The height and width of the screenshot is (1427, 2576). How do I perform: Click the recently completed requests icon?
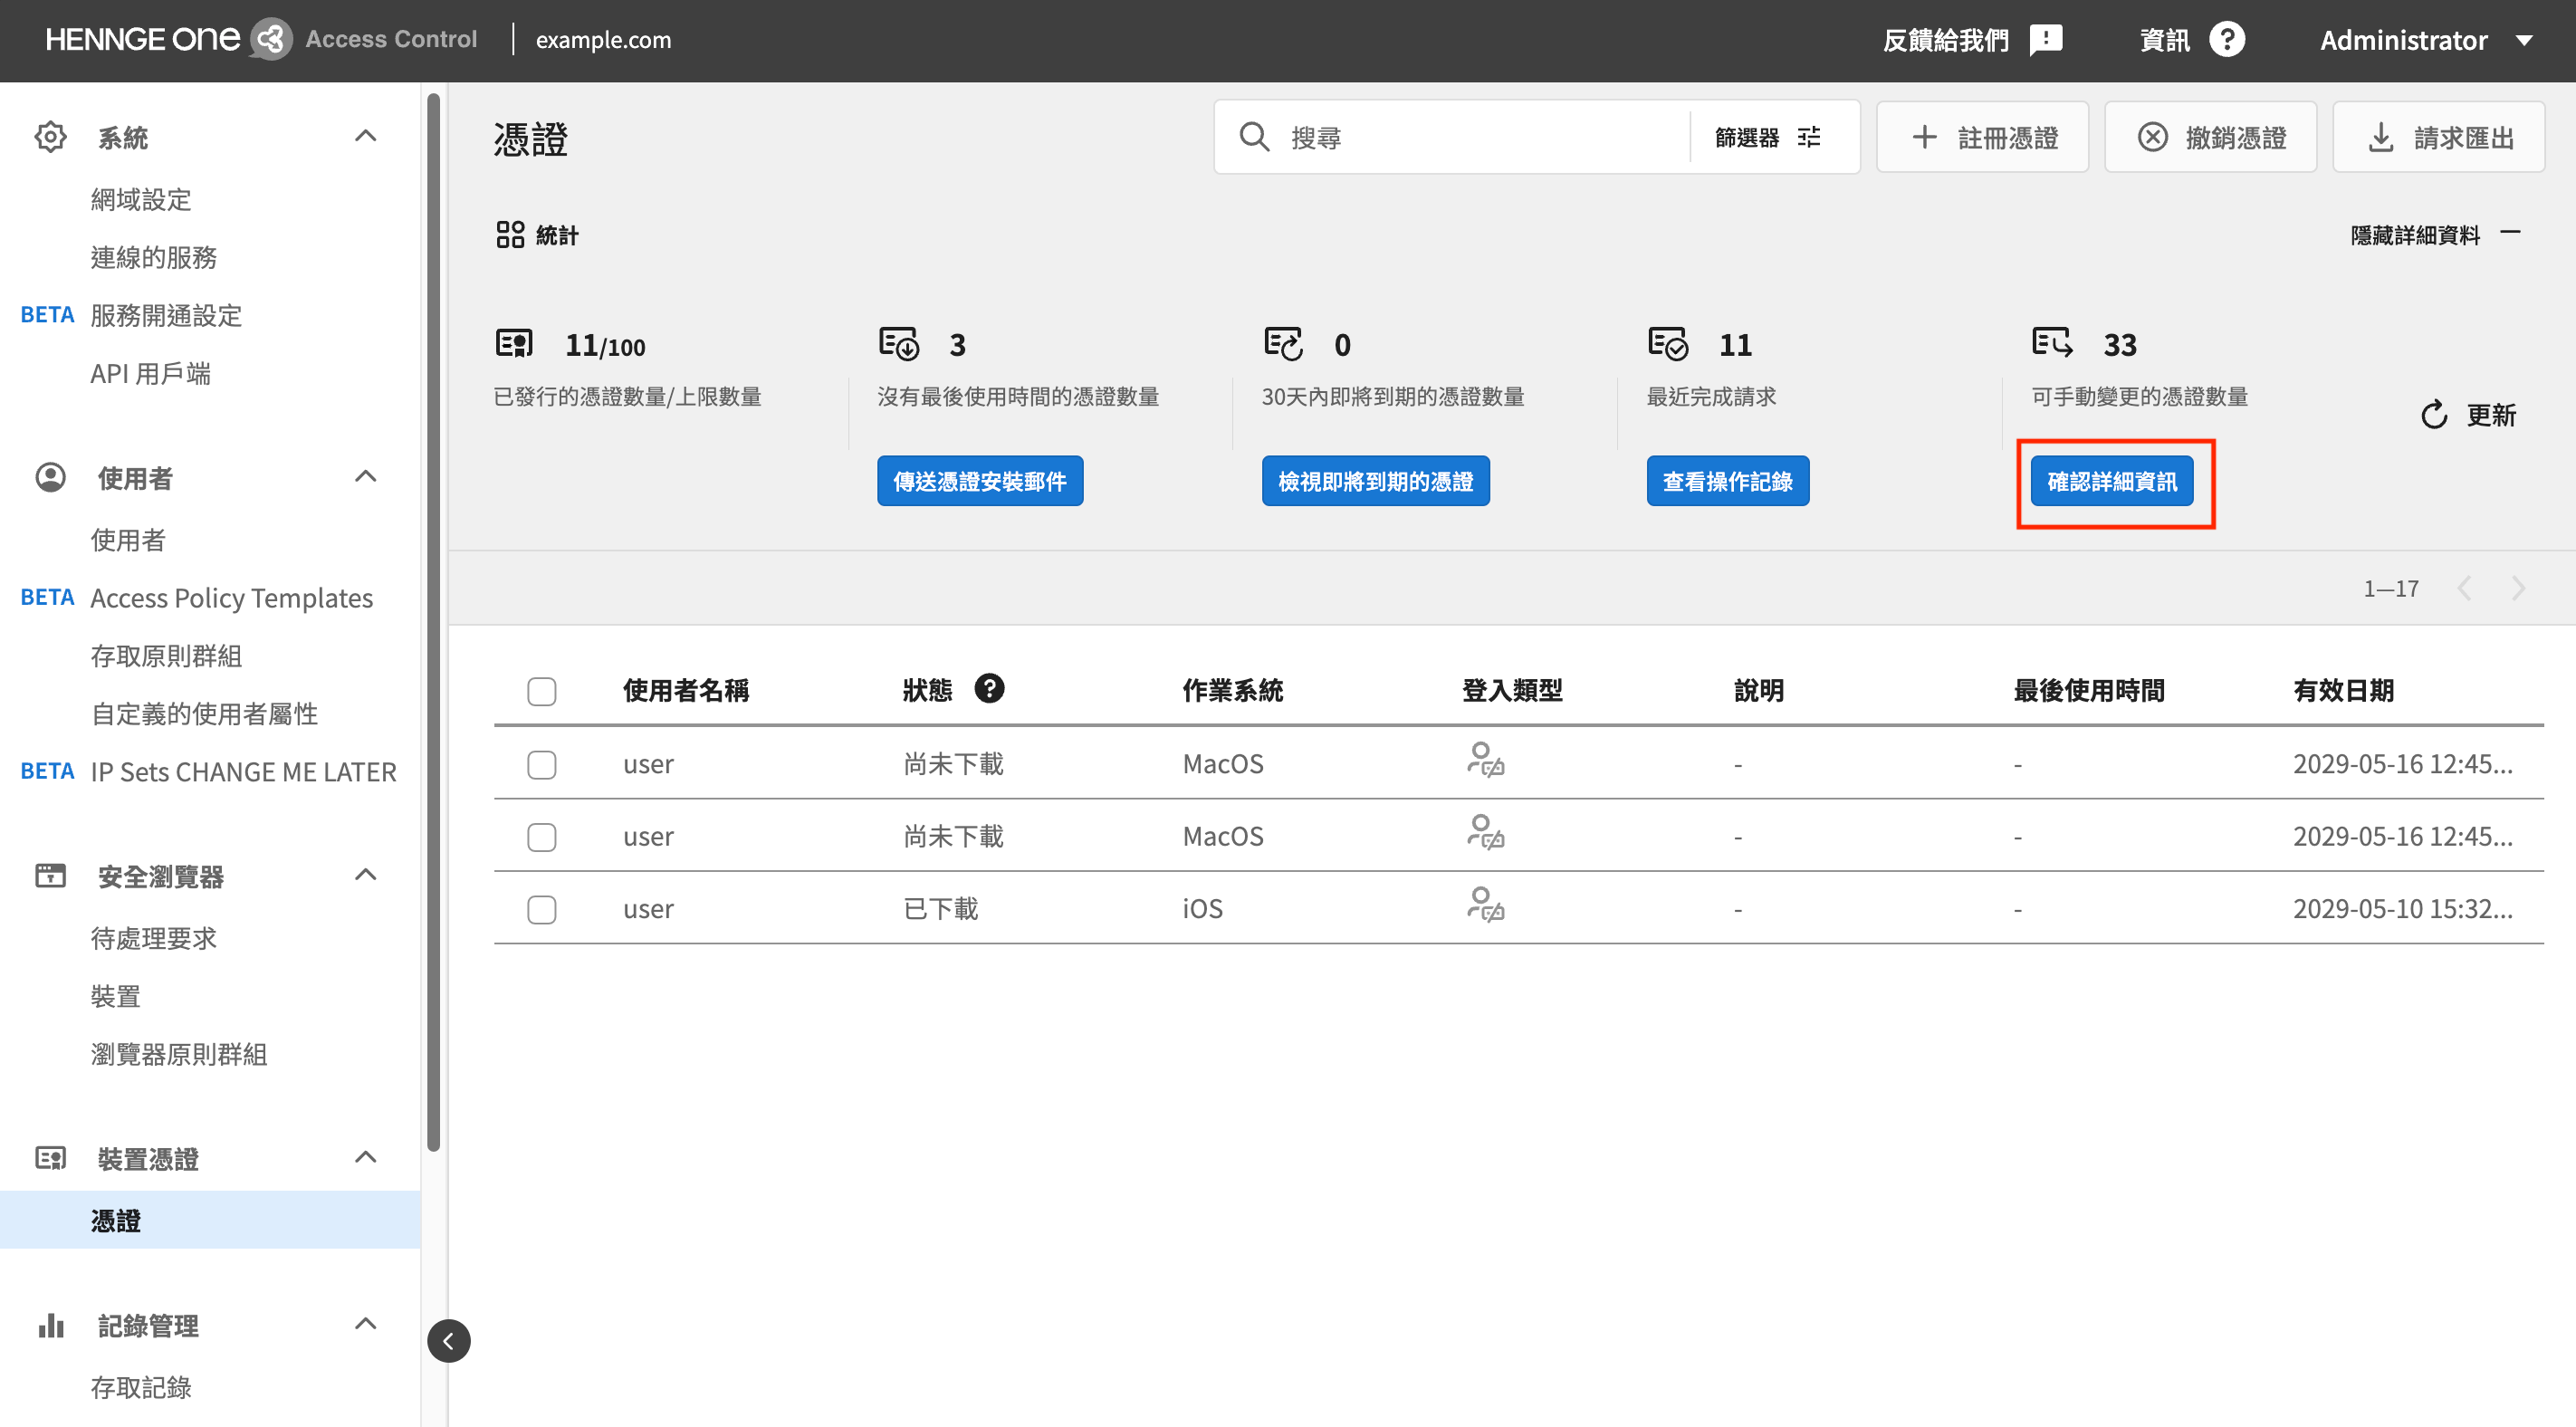(x=1668, y=344)
